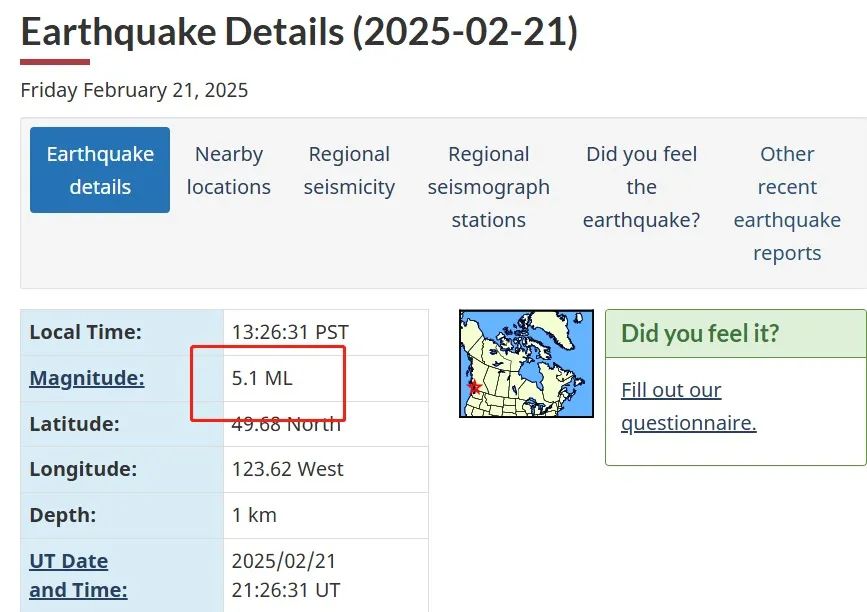Open the Canada location map thumbnail

526,363
